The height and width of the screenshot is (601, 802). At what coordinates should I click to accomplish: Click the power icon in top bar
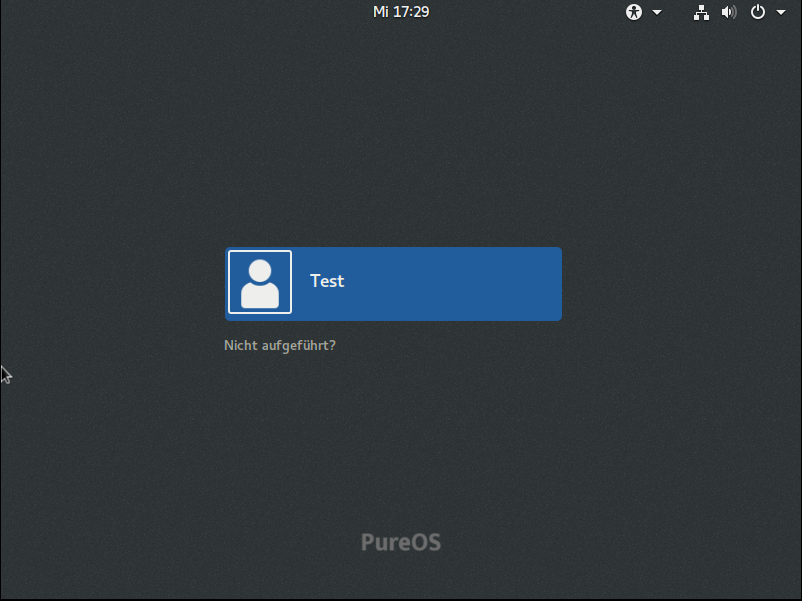coord(758,12)
